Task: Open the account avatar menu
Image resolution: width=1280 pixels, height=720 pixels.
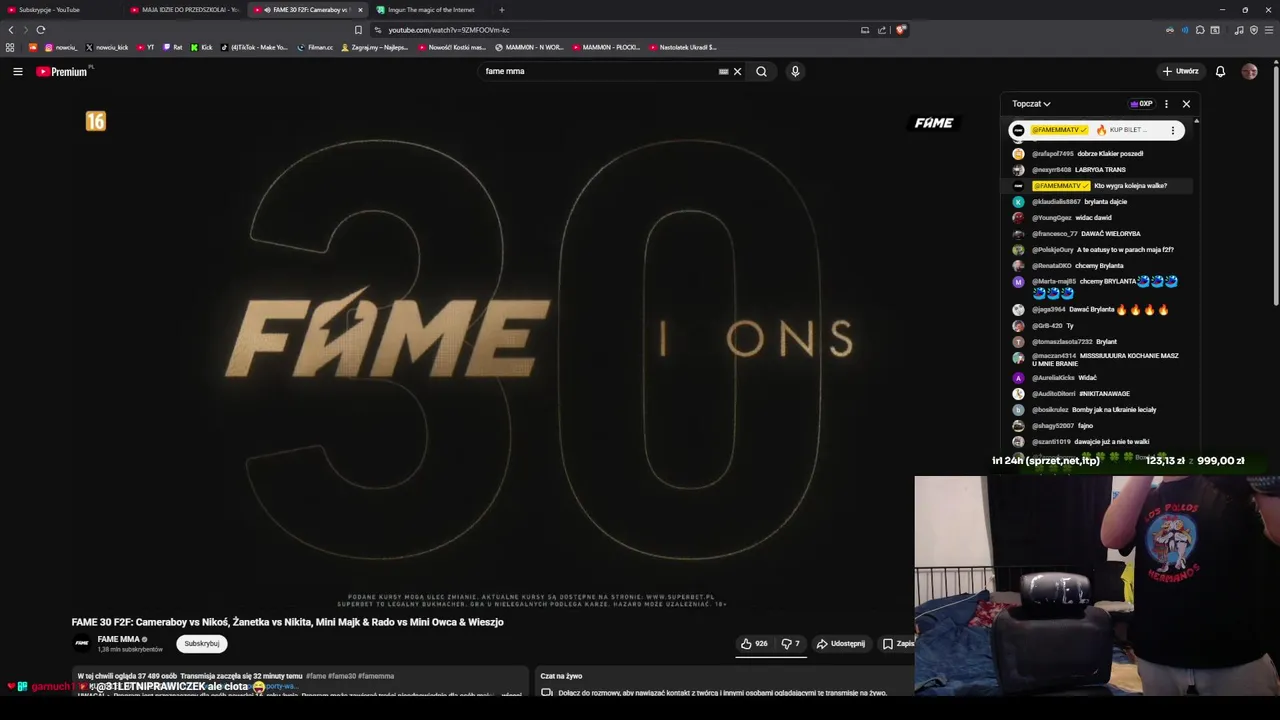Action: point(1249,71)
